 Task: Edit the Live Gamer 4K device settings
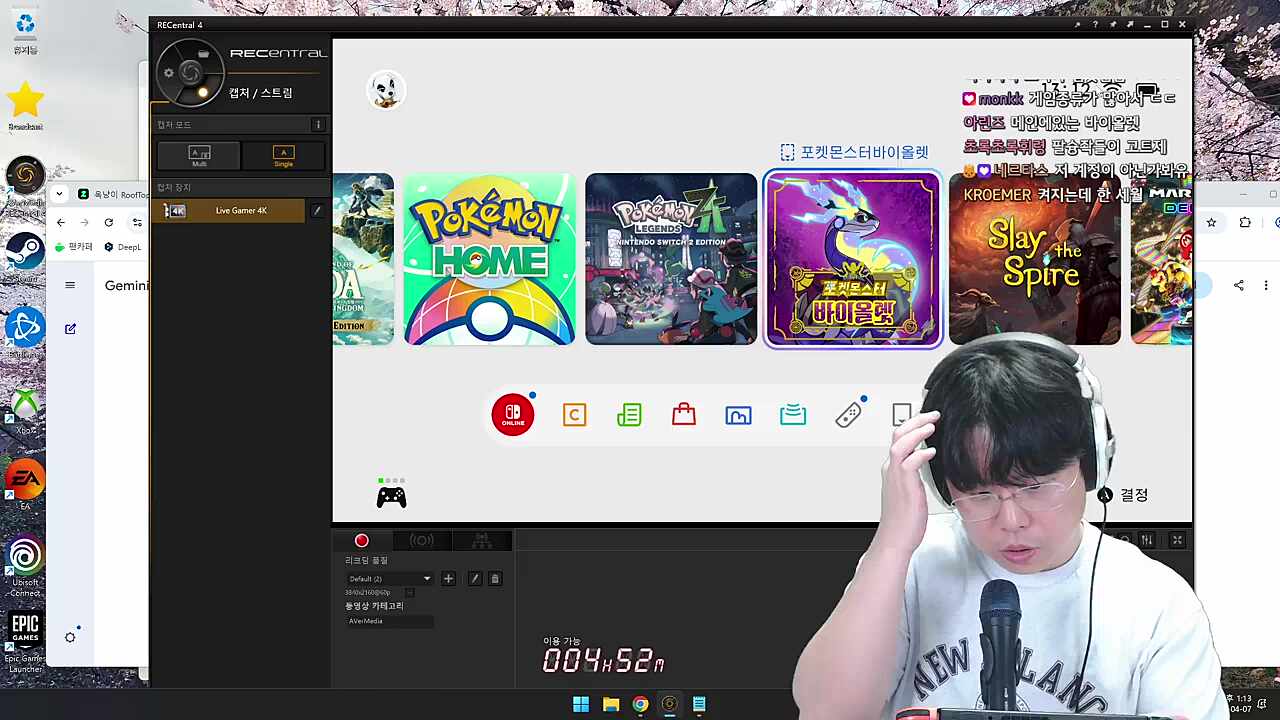(x=317, y=211)
